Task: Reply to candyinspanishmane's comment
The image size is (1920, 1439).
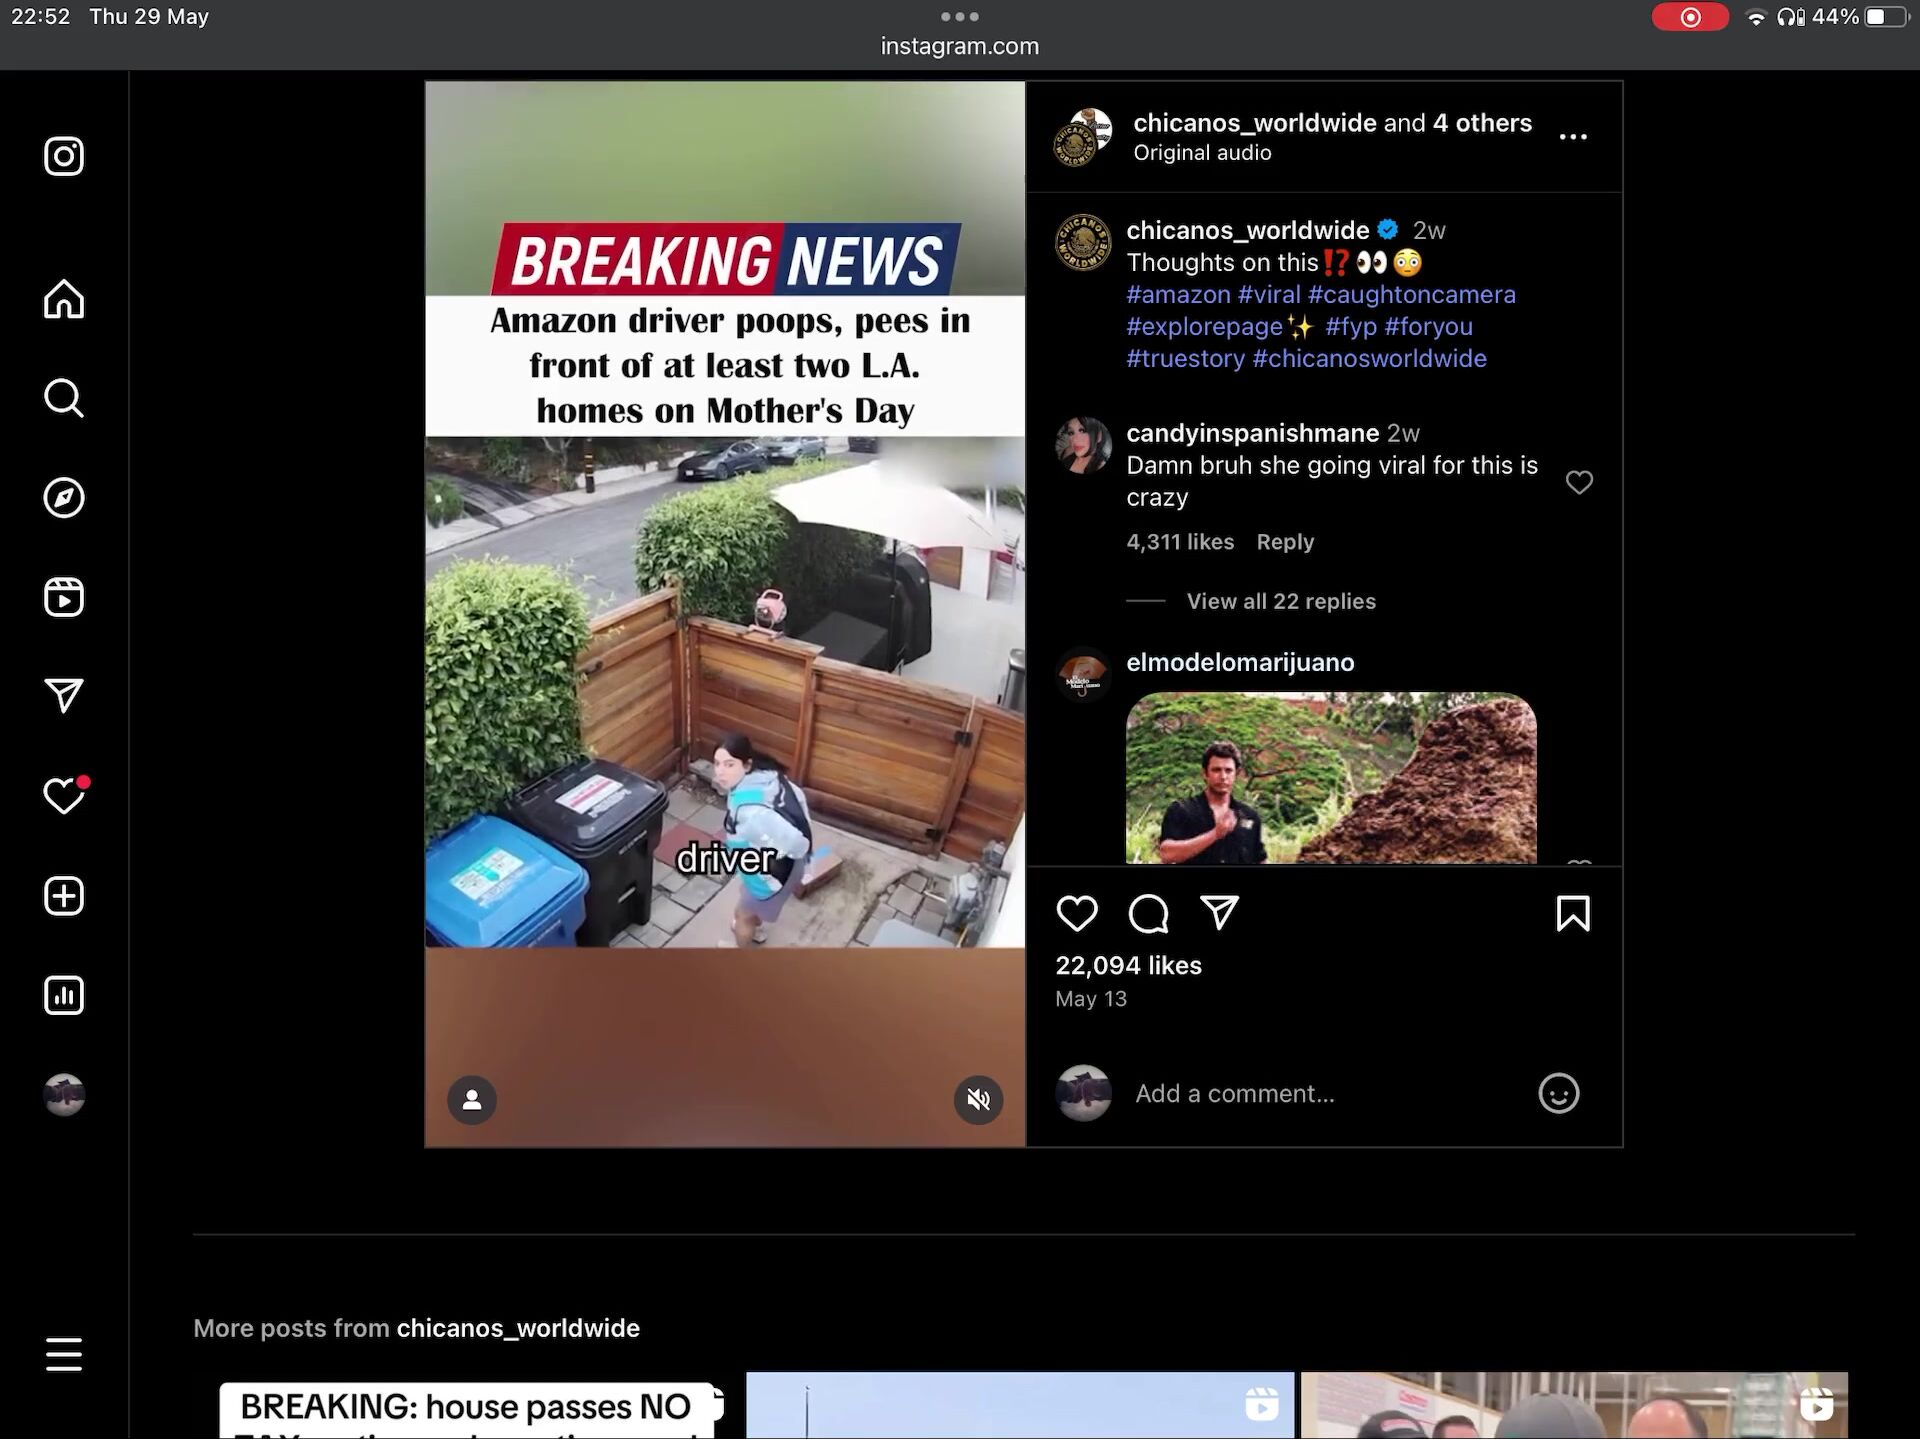Action: pyautogui.click(x=1285, y=542)
